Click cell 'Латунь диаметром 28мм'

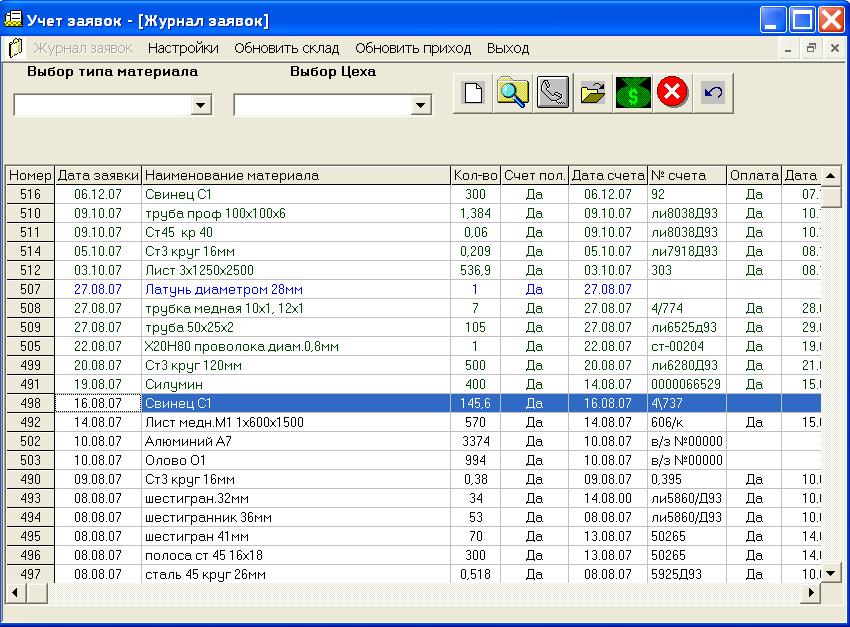click(x=296, y=289)
